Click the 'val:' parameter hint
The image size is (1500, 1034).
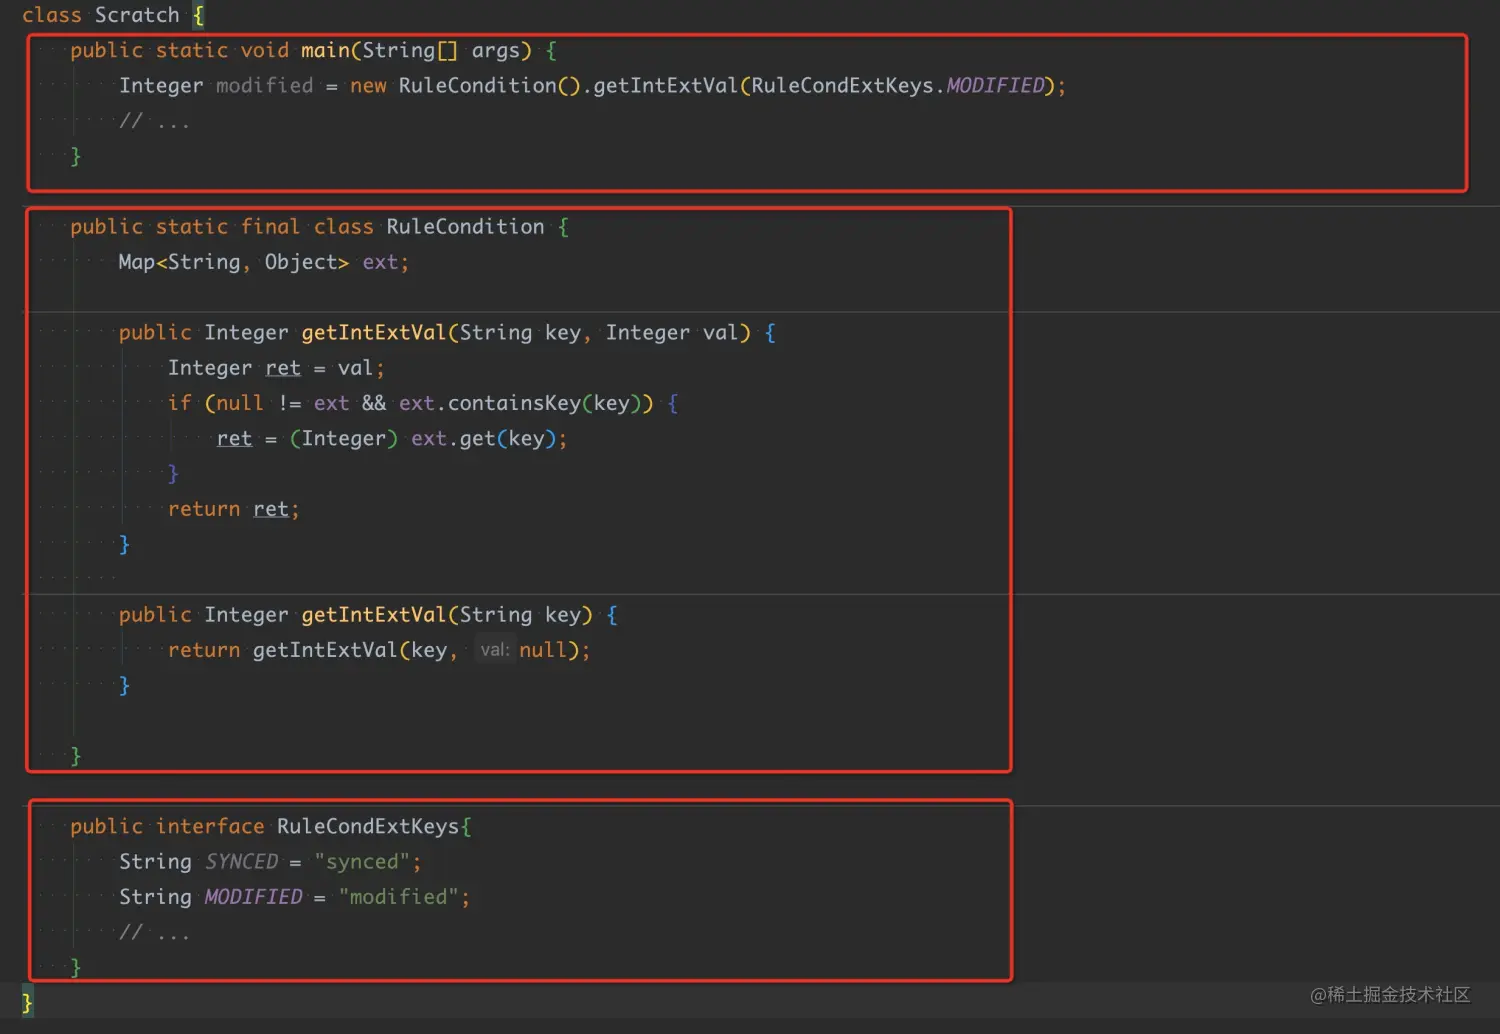(x=495, y=650)
